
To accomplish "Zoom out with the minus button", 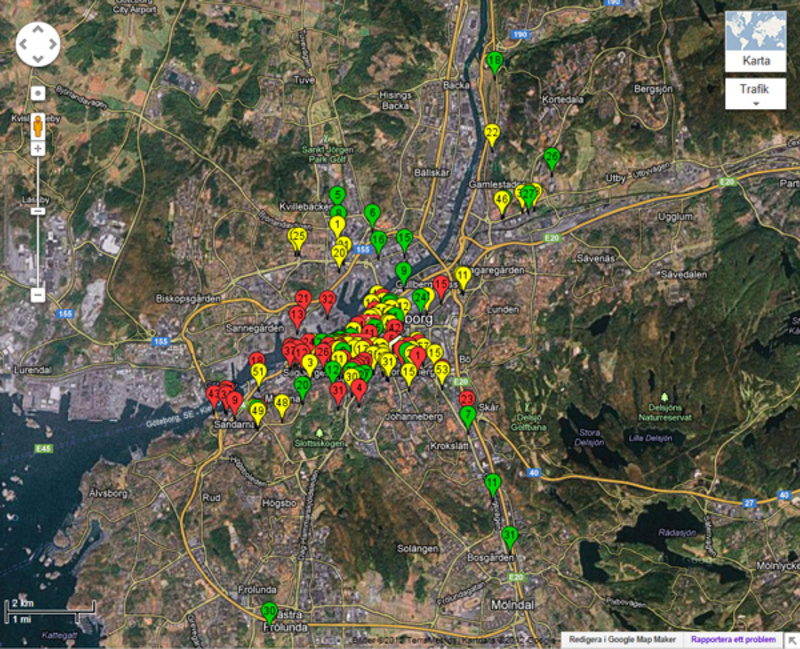I will click(x=38, y=295).
